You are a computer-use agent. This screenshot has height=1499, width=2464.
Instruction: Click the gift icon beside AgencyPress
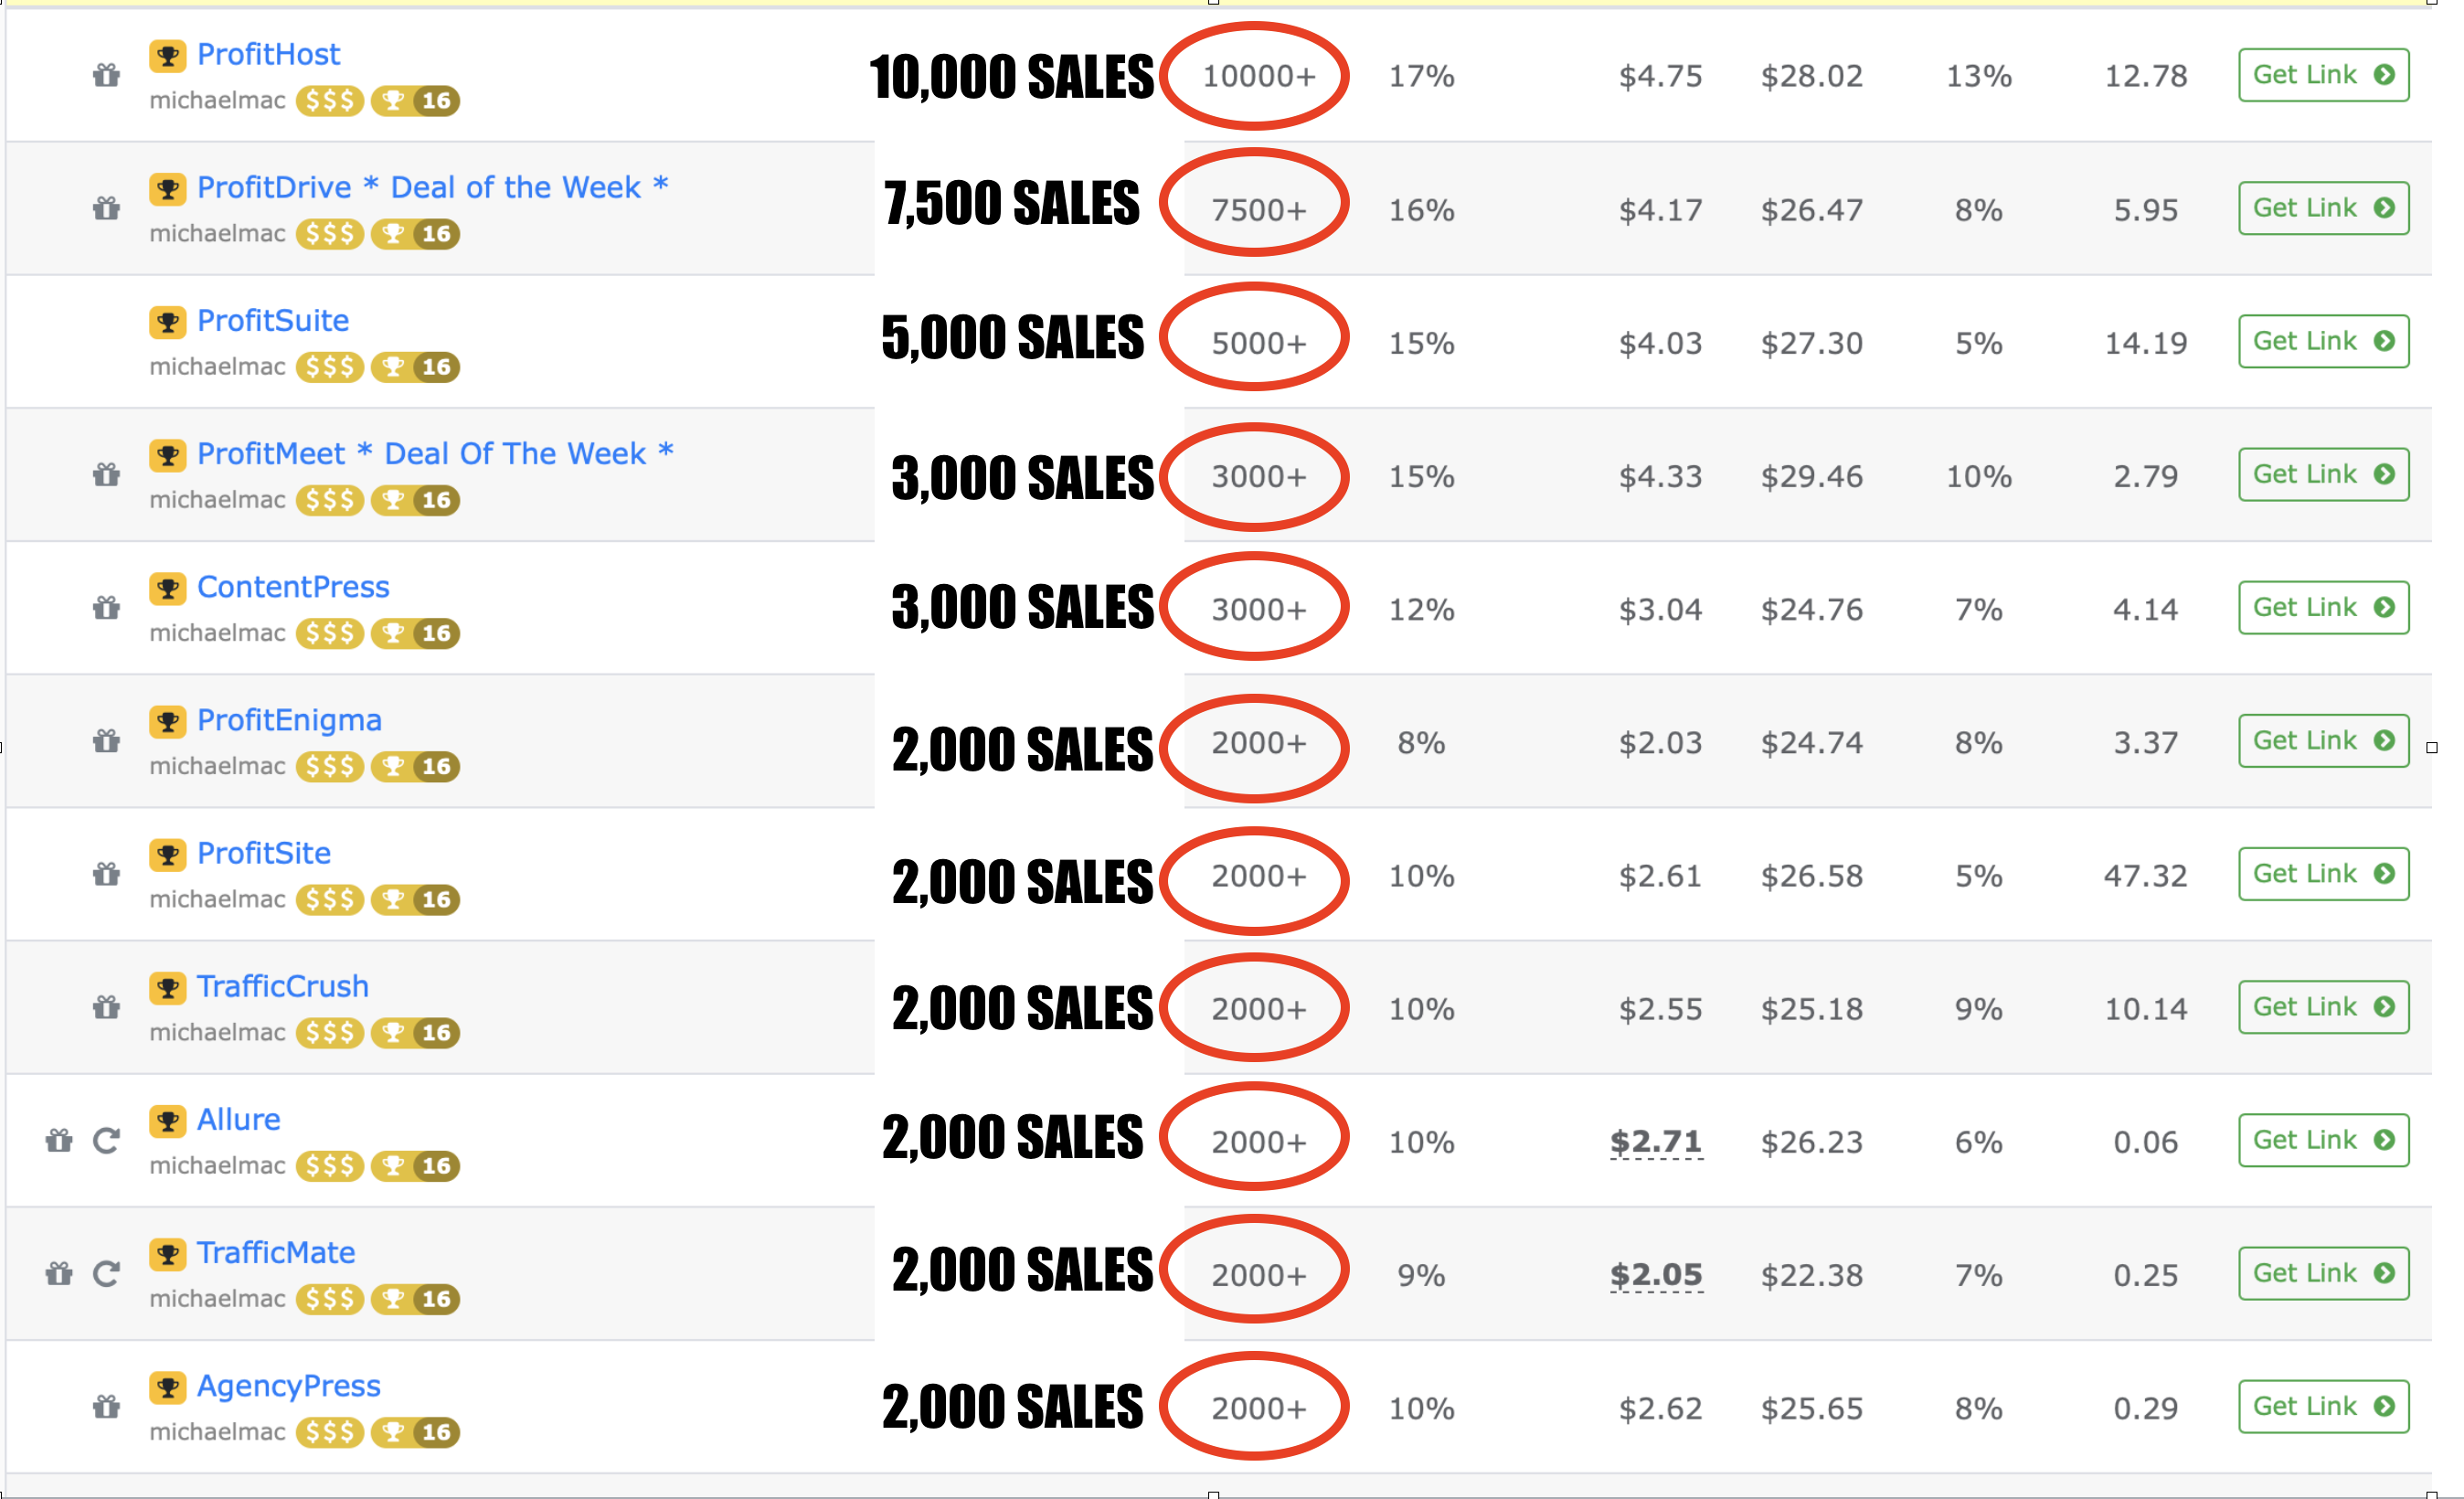tap(106, 1406)
